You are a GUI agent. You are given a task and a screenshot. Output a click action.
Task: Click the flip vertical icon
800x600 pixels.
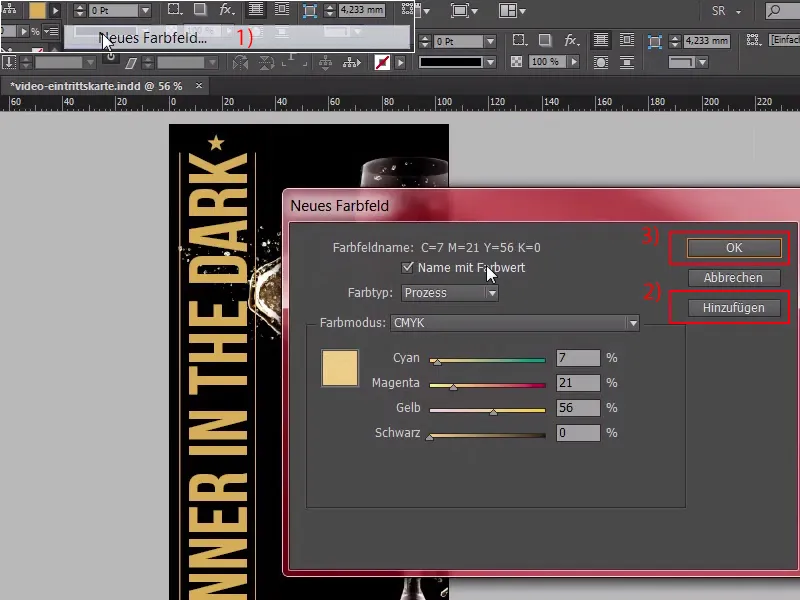(266, 63)
